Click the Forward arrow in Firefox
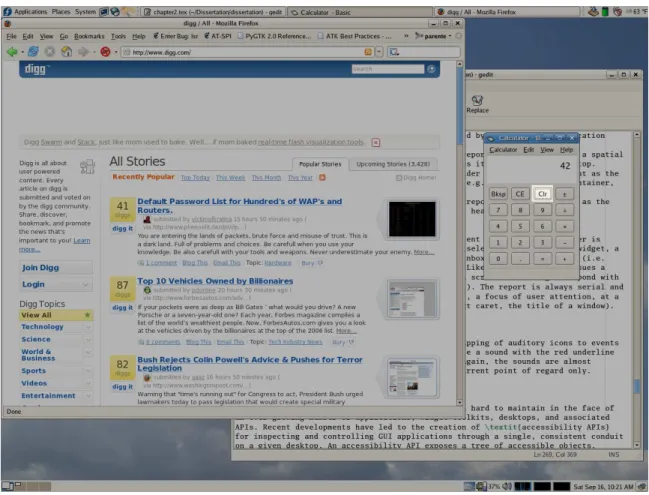Screen dimensions: 649x495 pyautogui.click(x=83, y=52)
